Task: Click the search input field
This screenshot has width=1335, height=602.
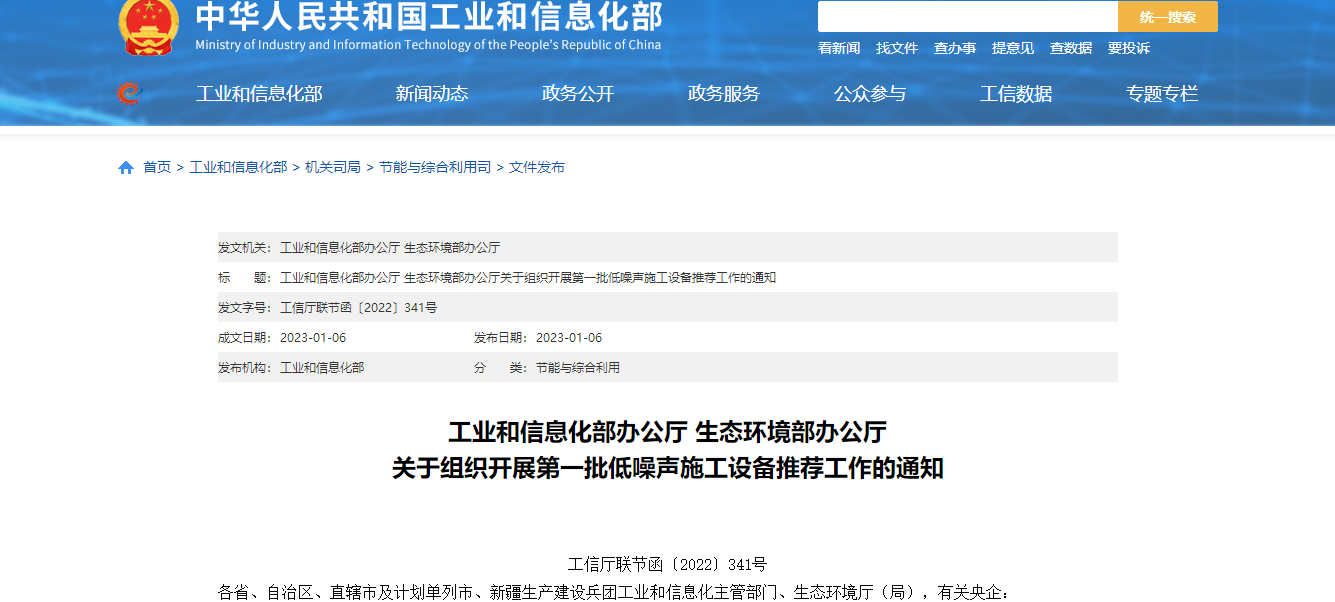Action: [967, 17]
